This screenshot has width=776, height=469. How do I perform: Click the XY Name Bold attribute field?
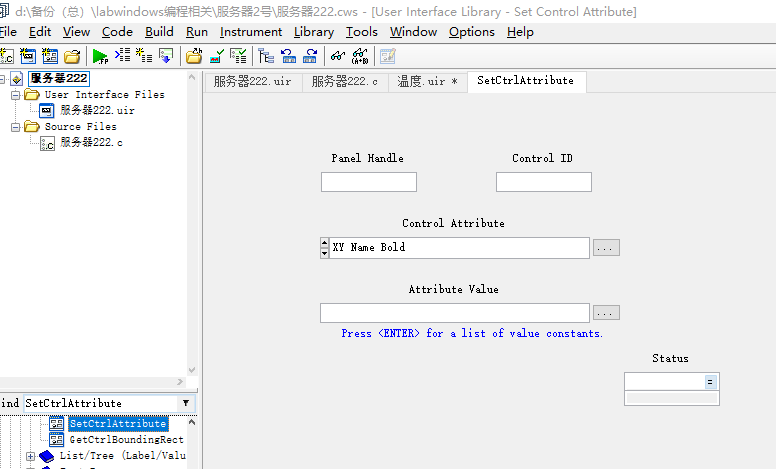(459, 248)
